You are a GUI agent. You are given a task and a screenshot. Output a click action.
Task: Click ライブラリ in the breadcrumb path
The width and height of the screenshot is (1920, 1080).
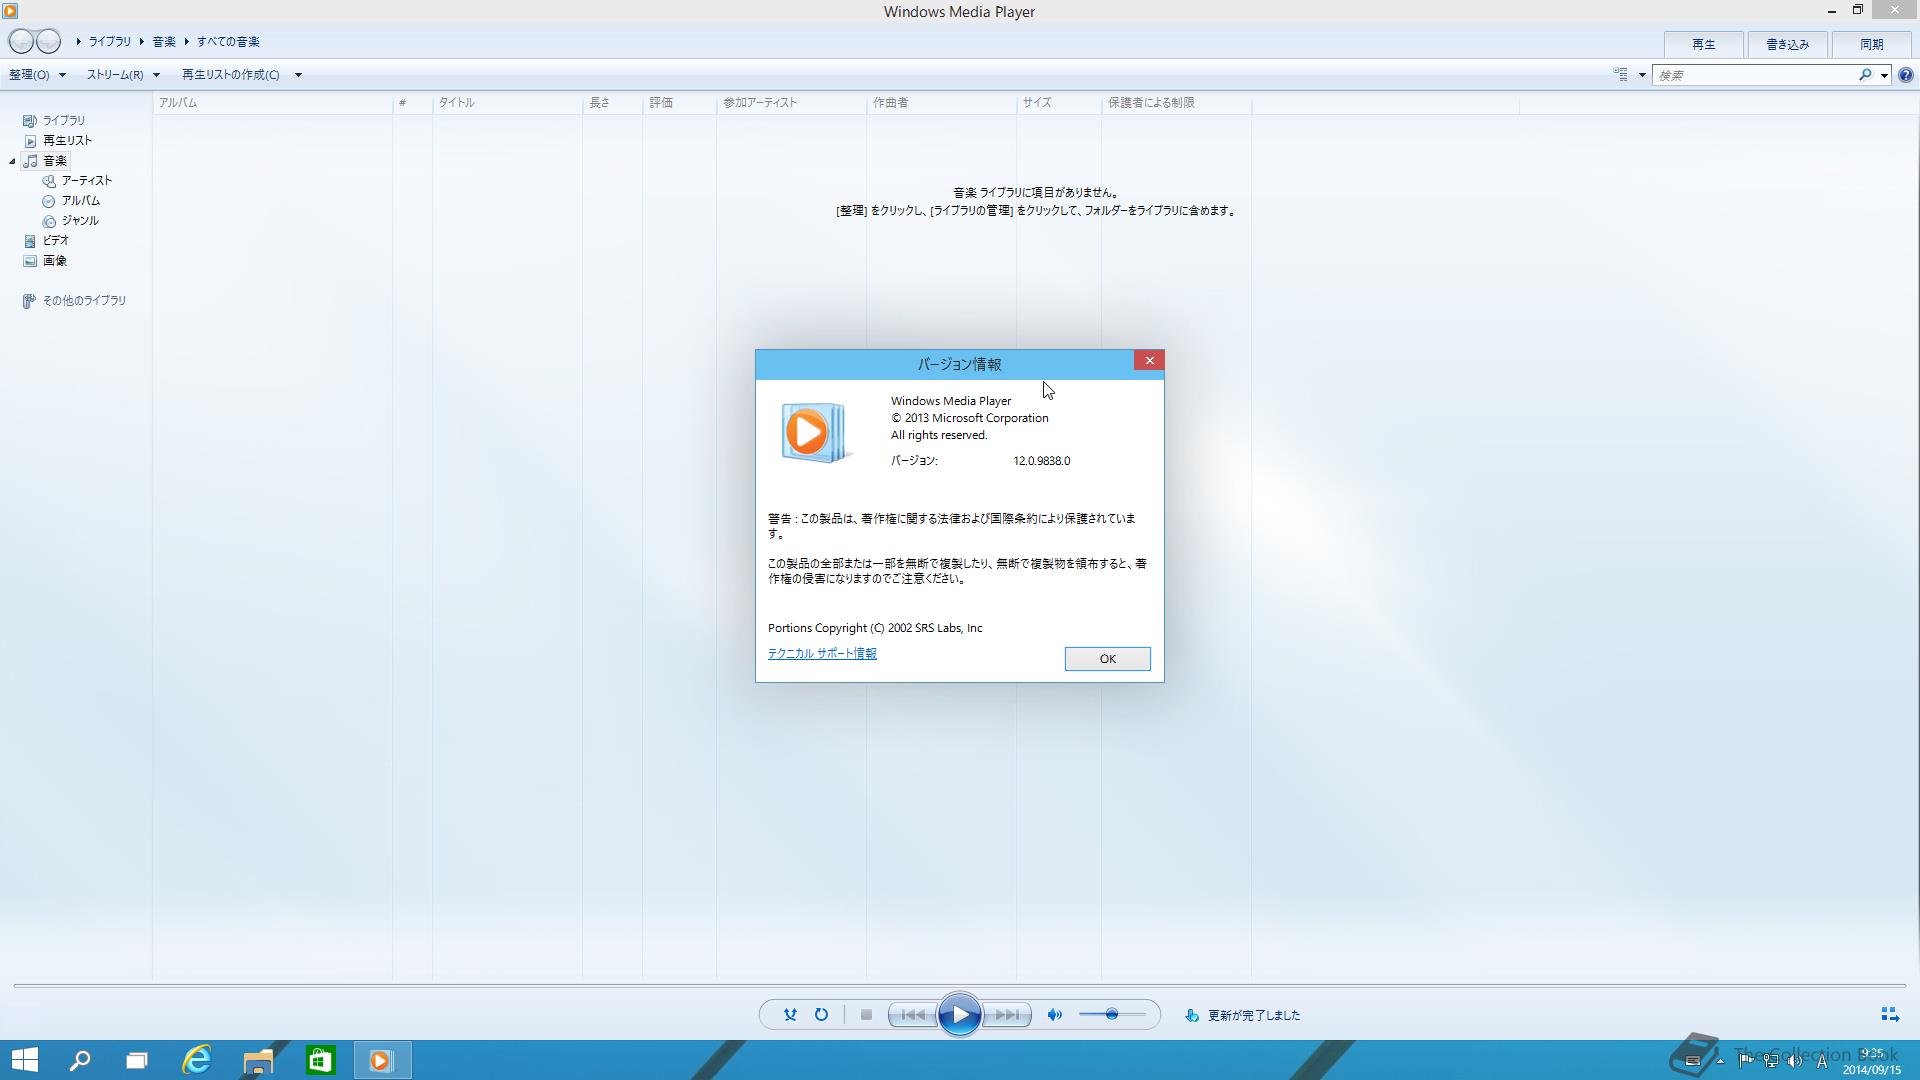109,42
